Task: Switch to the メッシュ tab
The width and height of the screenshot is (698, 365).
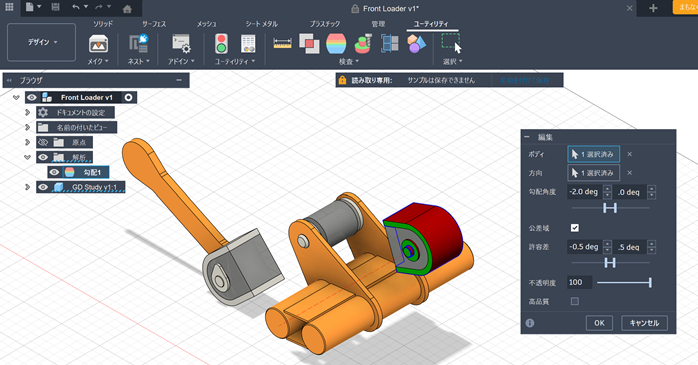Action: click(x=207, y=24)
